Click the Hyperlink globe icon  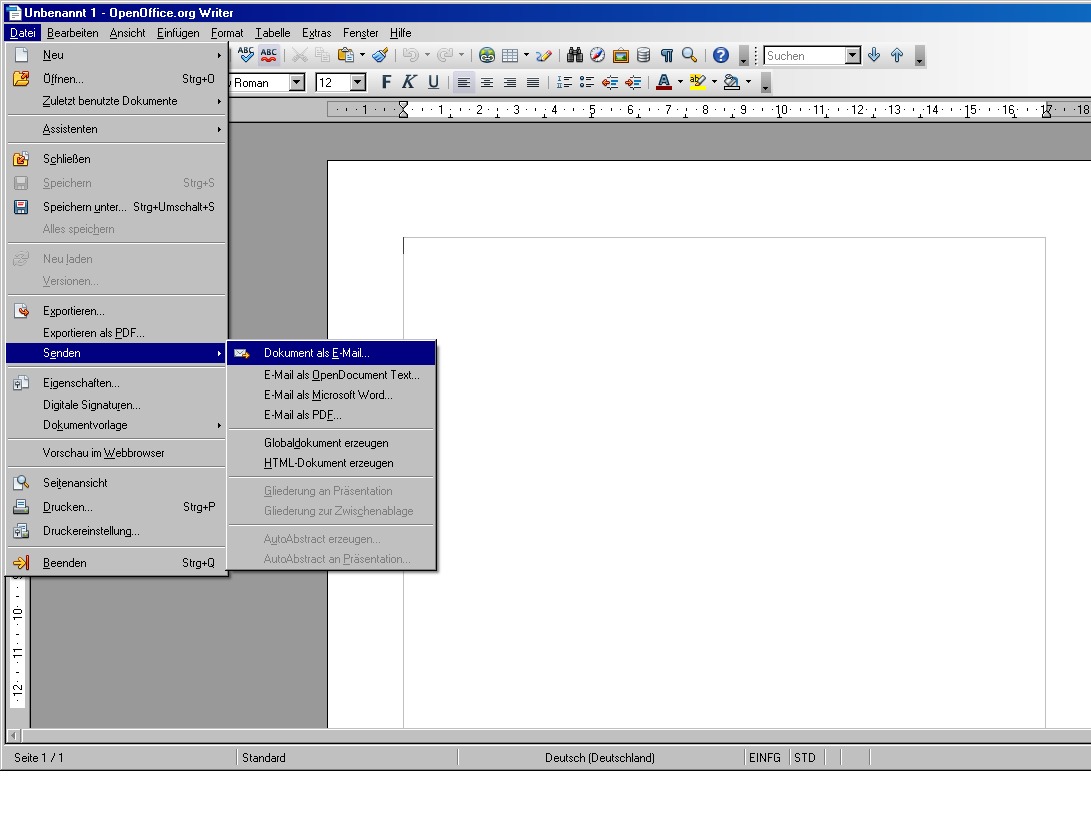487,55
